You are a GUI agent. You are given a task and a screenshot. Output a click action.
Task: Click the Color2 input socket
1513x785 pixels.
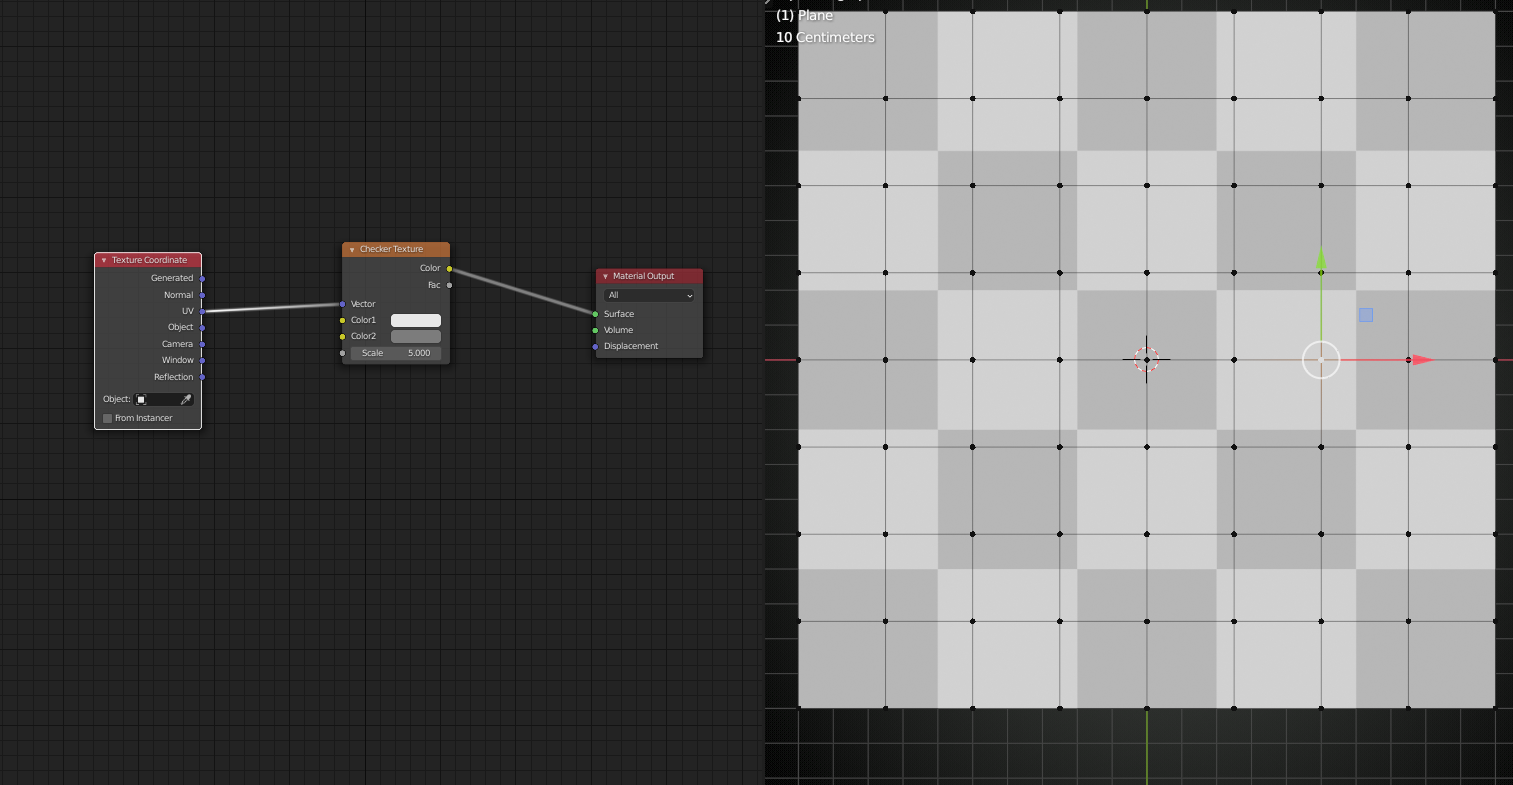(342, 336)
